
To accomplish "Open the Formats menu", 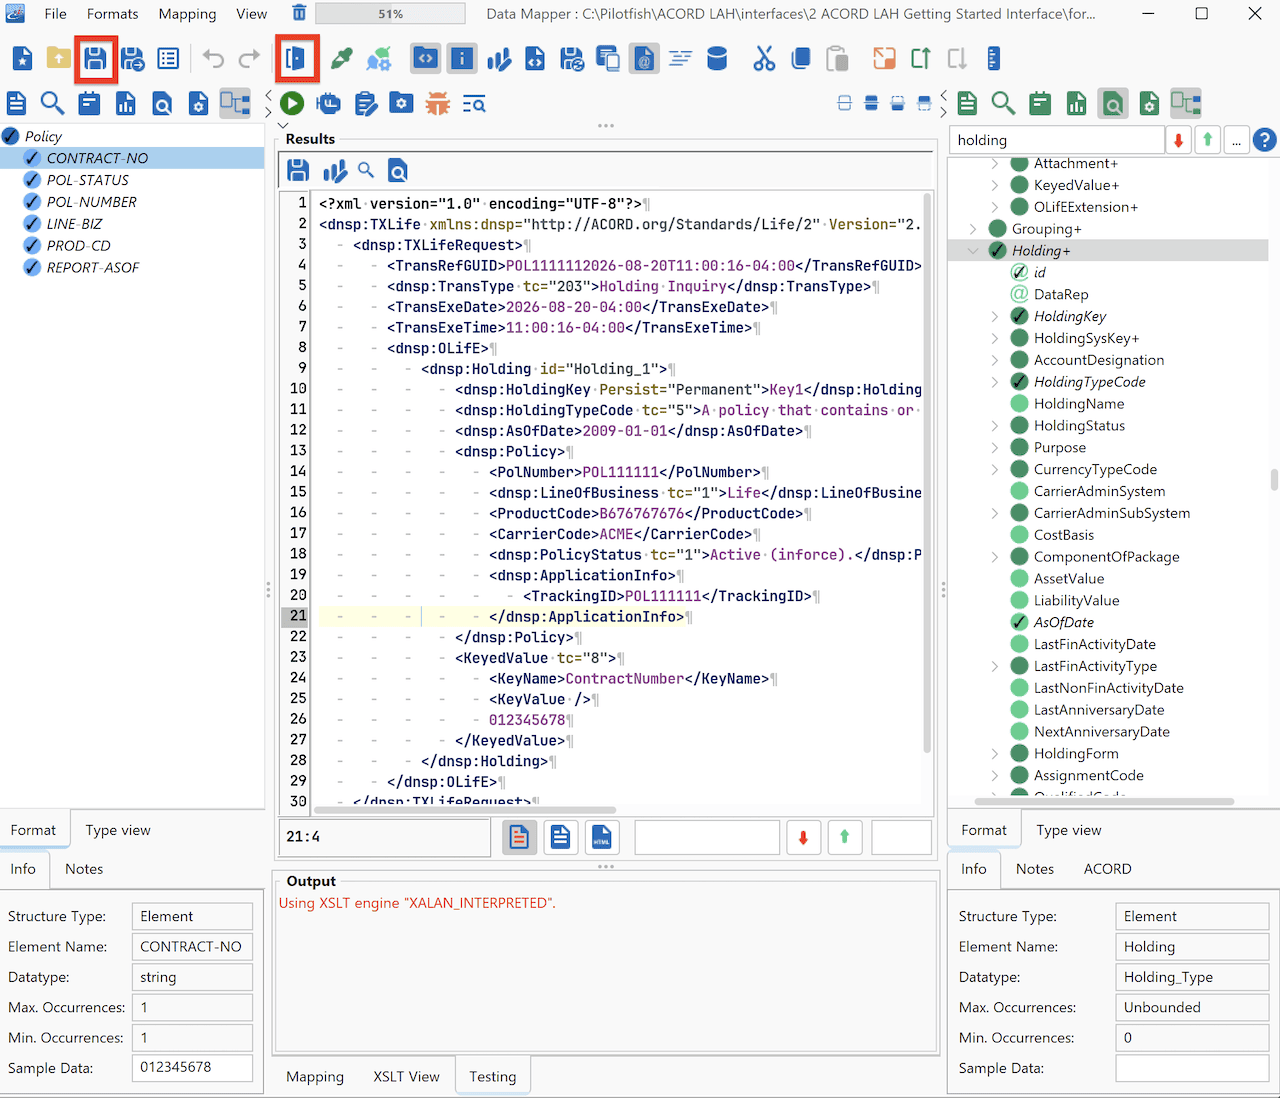I will (112, 14).
